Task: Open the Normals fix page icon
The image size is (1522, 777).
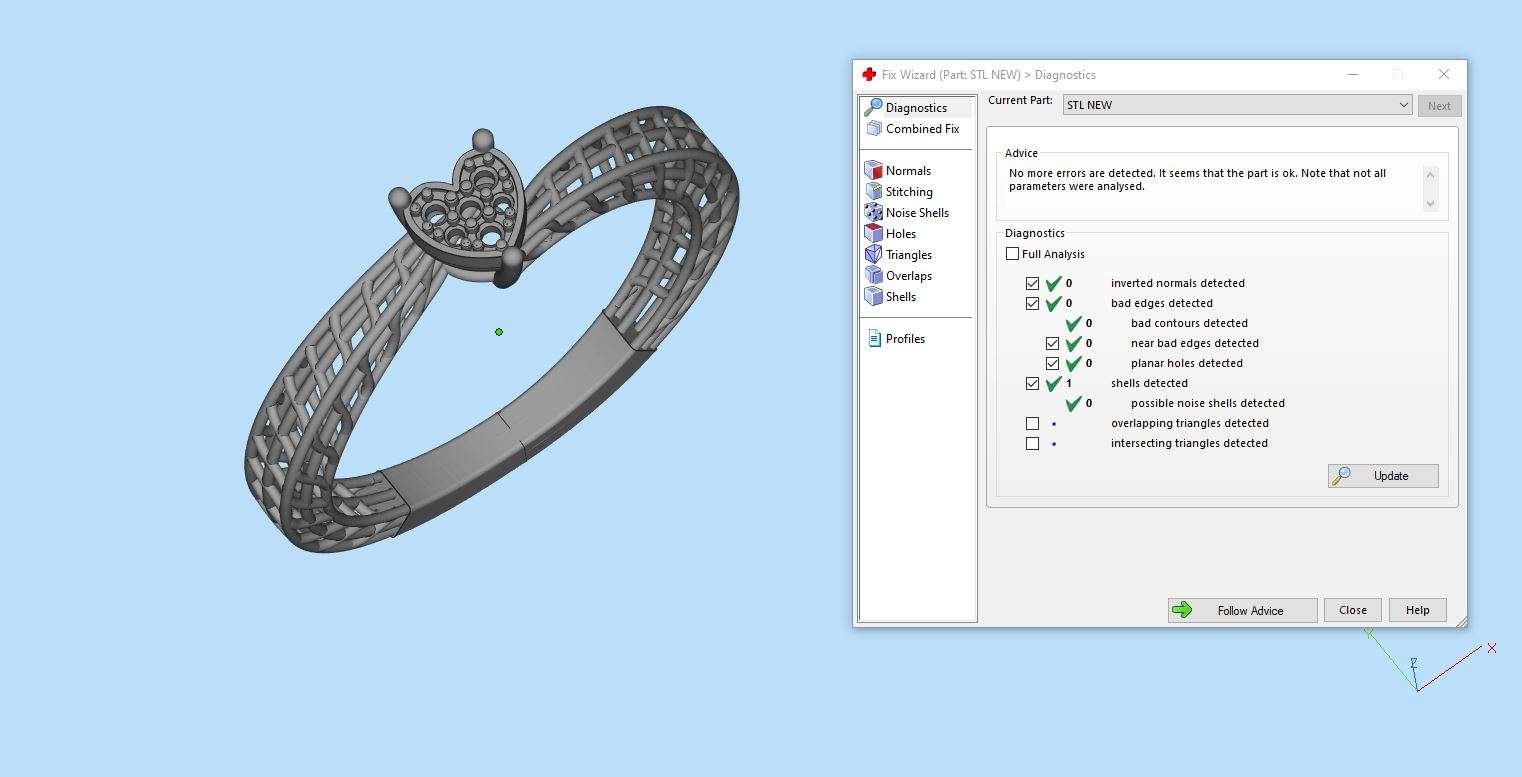Action: pos(874,170)
